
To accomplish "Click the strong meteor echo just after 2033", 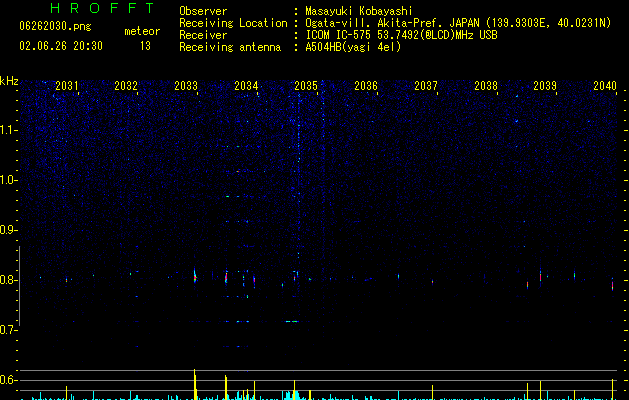I will (x=195, y=276).
